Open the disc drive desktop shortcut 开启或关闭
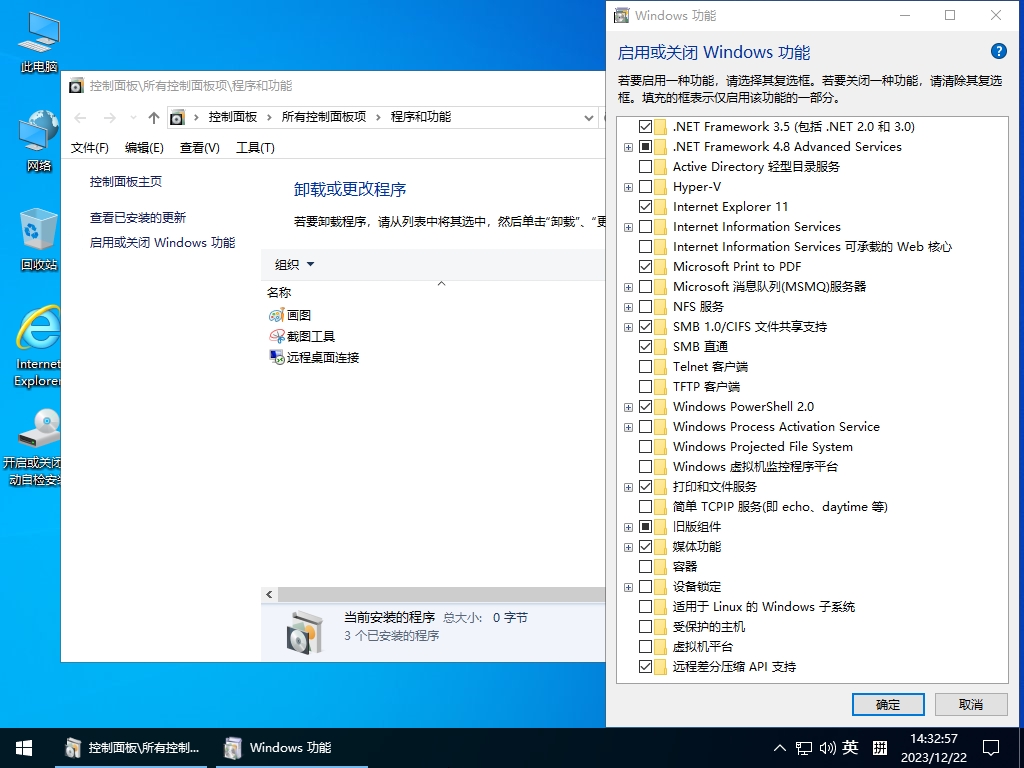 [x=33, y=447]
